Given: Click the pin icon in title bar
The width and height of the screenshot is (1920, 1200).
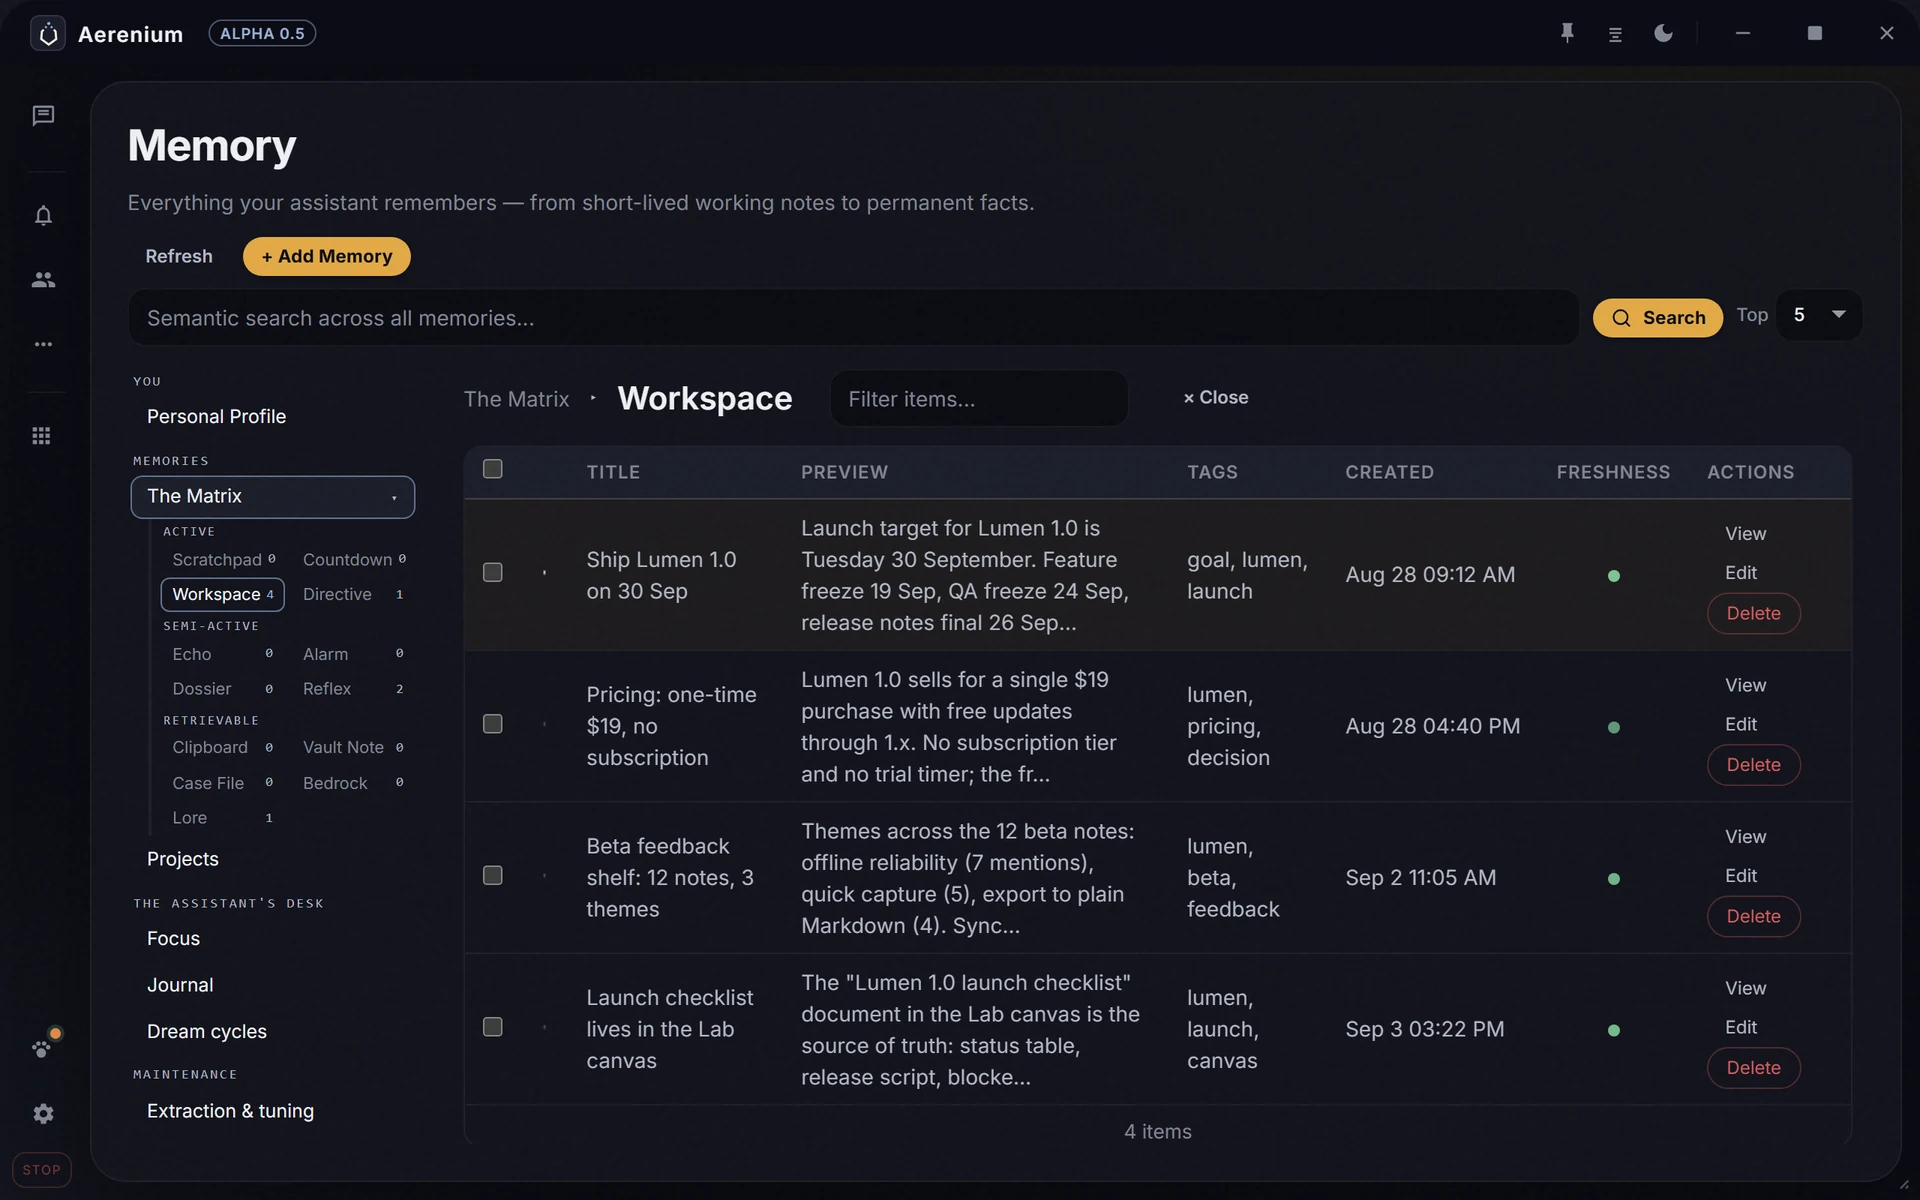Looking at the screenshot, I should 1567,33.
